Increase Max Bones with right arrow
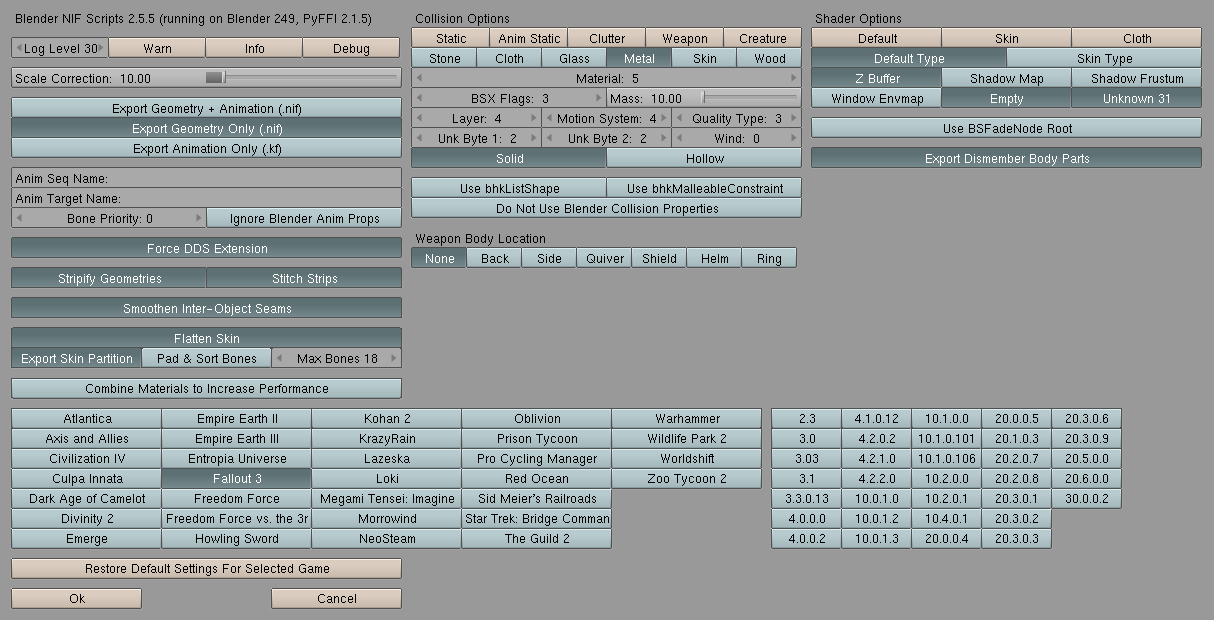This screenshot has width=1214, height=620. click(x=394, y=358)
